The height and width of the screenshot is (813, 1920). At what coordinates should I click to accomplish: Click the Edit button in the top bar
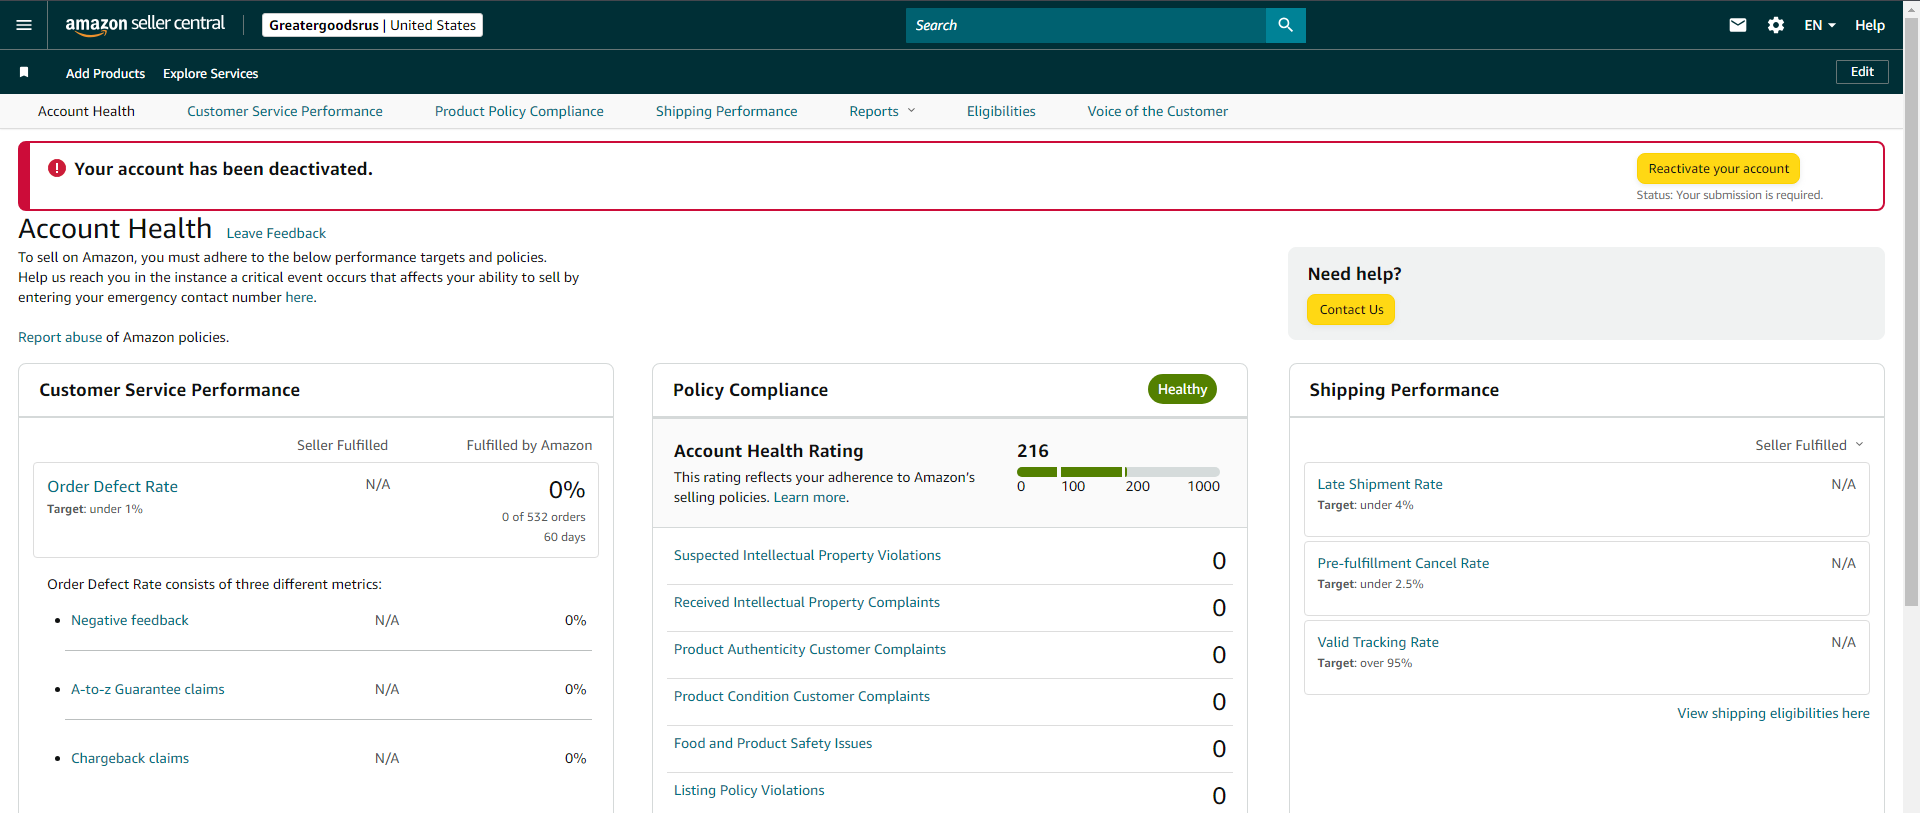coord(1862,72)
